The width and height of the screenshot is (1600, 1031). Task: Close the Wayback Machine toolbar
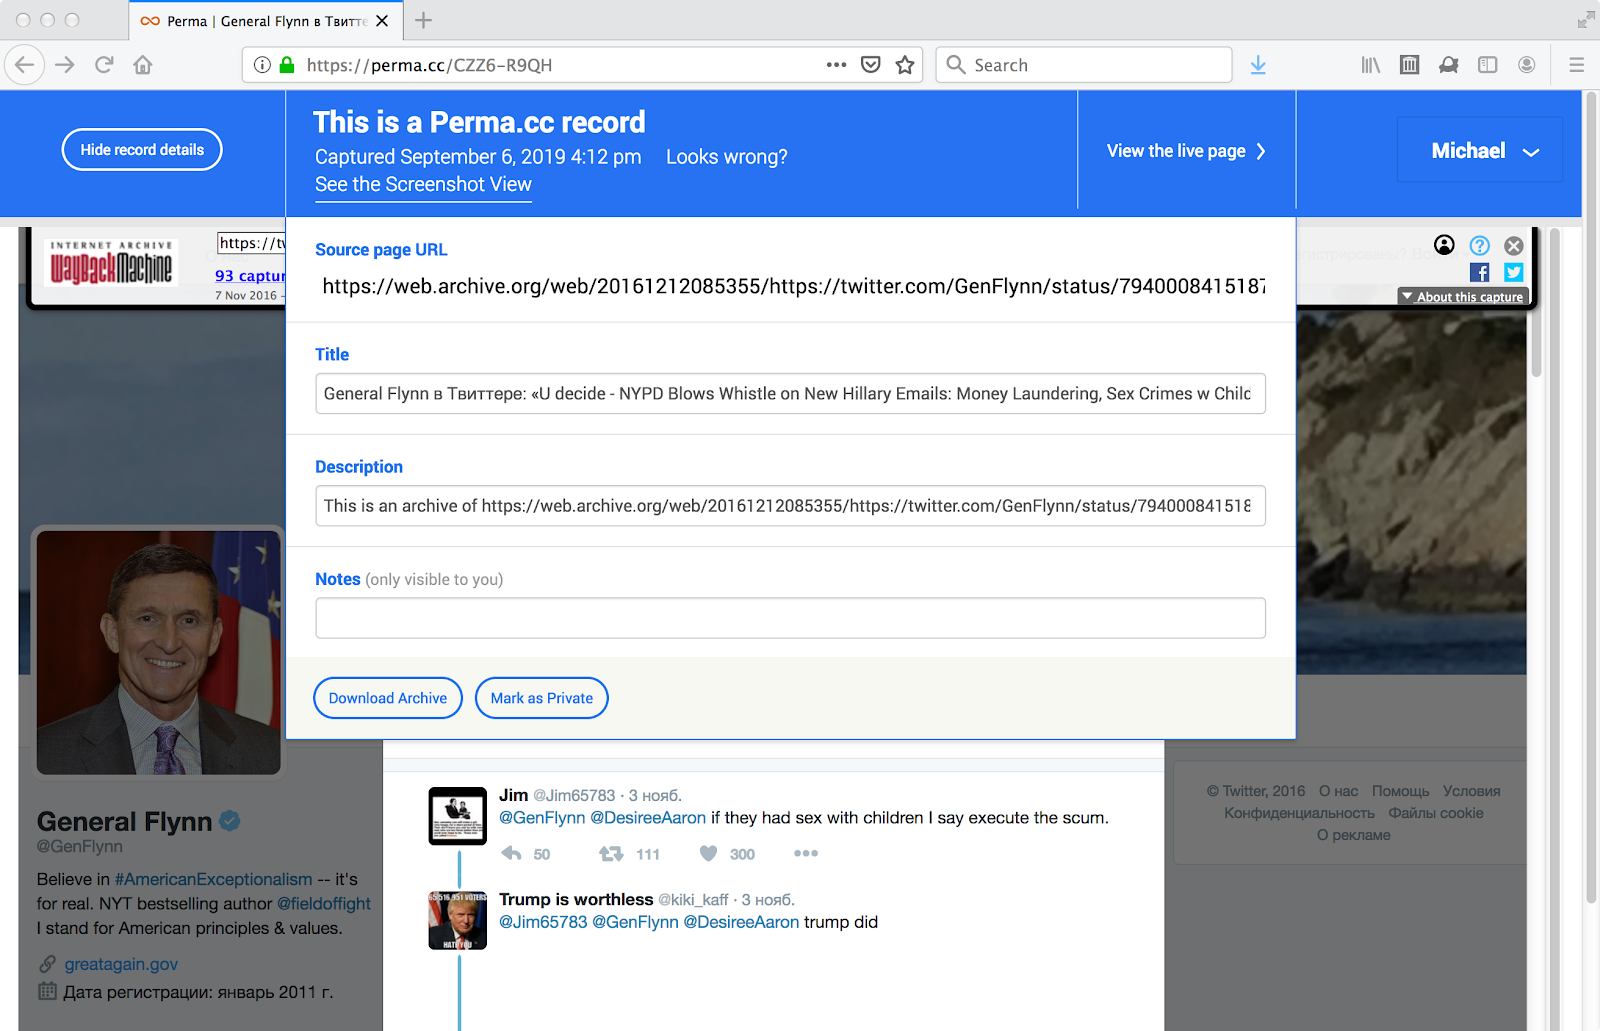(1514, 245)
